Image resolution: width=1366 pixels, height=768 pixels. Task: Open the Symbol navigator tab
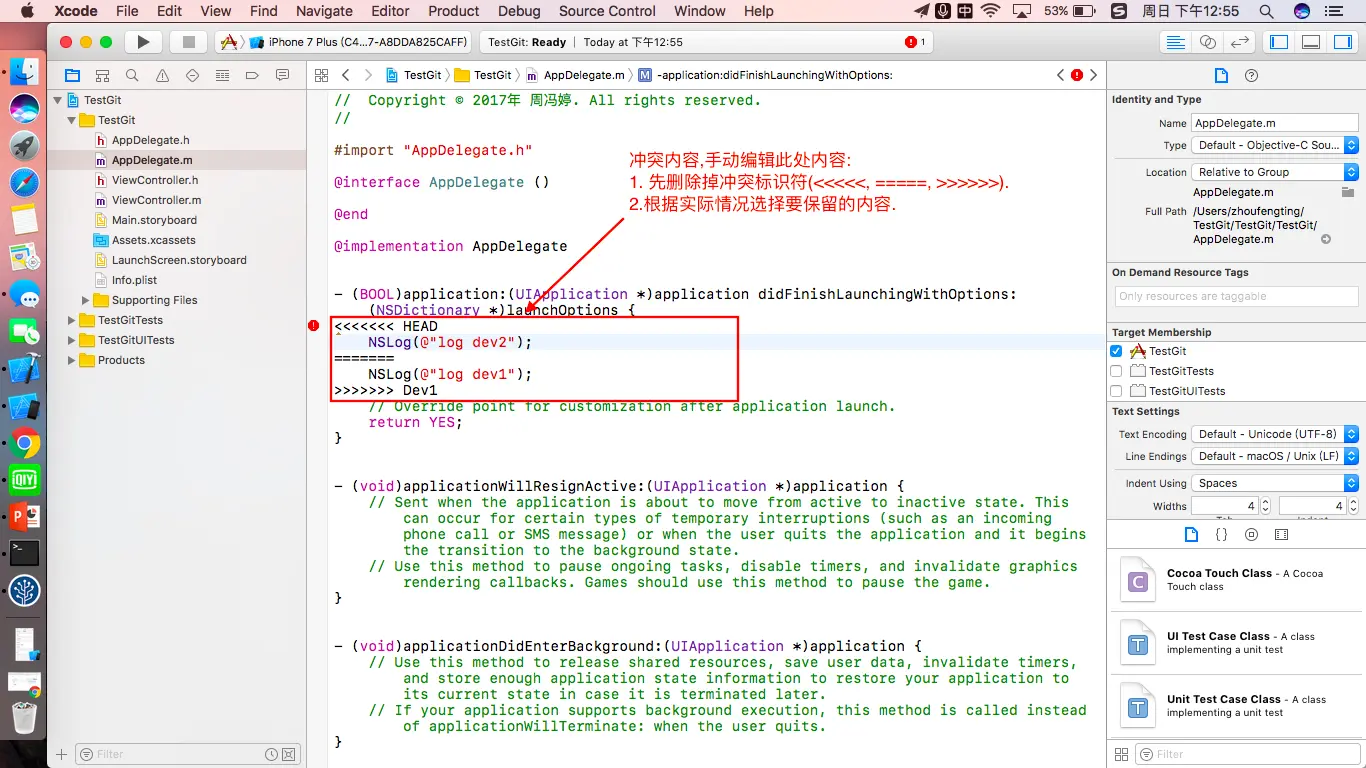102,75
